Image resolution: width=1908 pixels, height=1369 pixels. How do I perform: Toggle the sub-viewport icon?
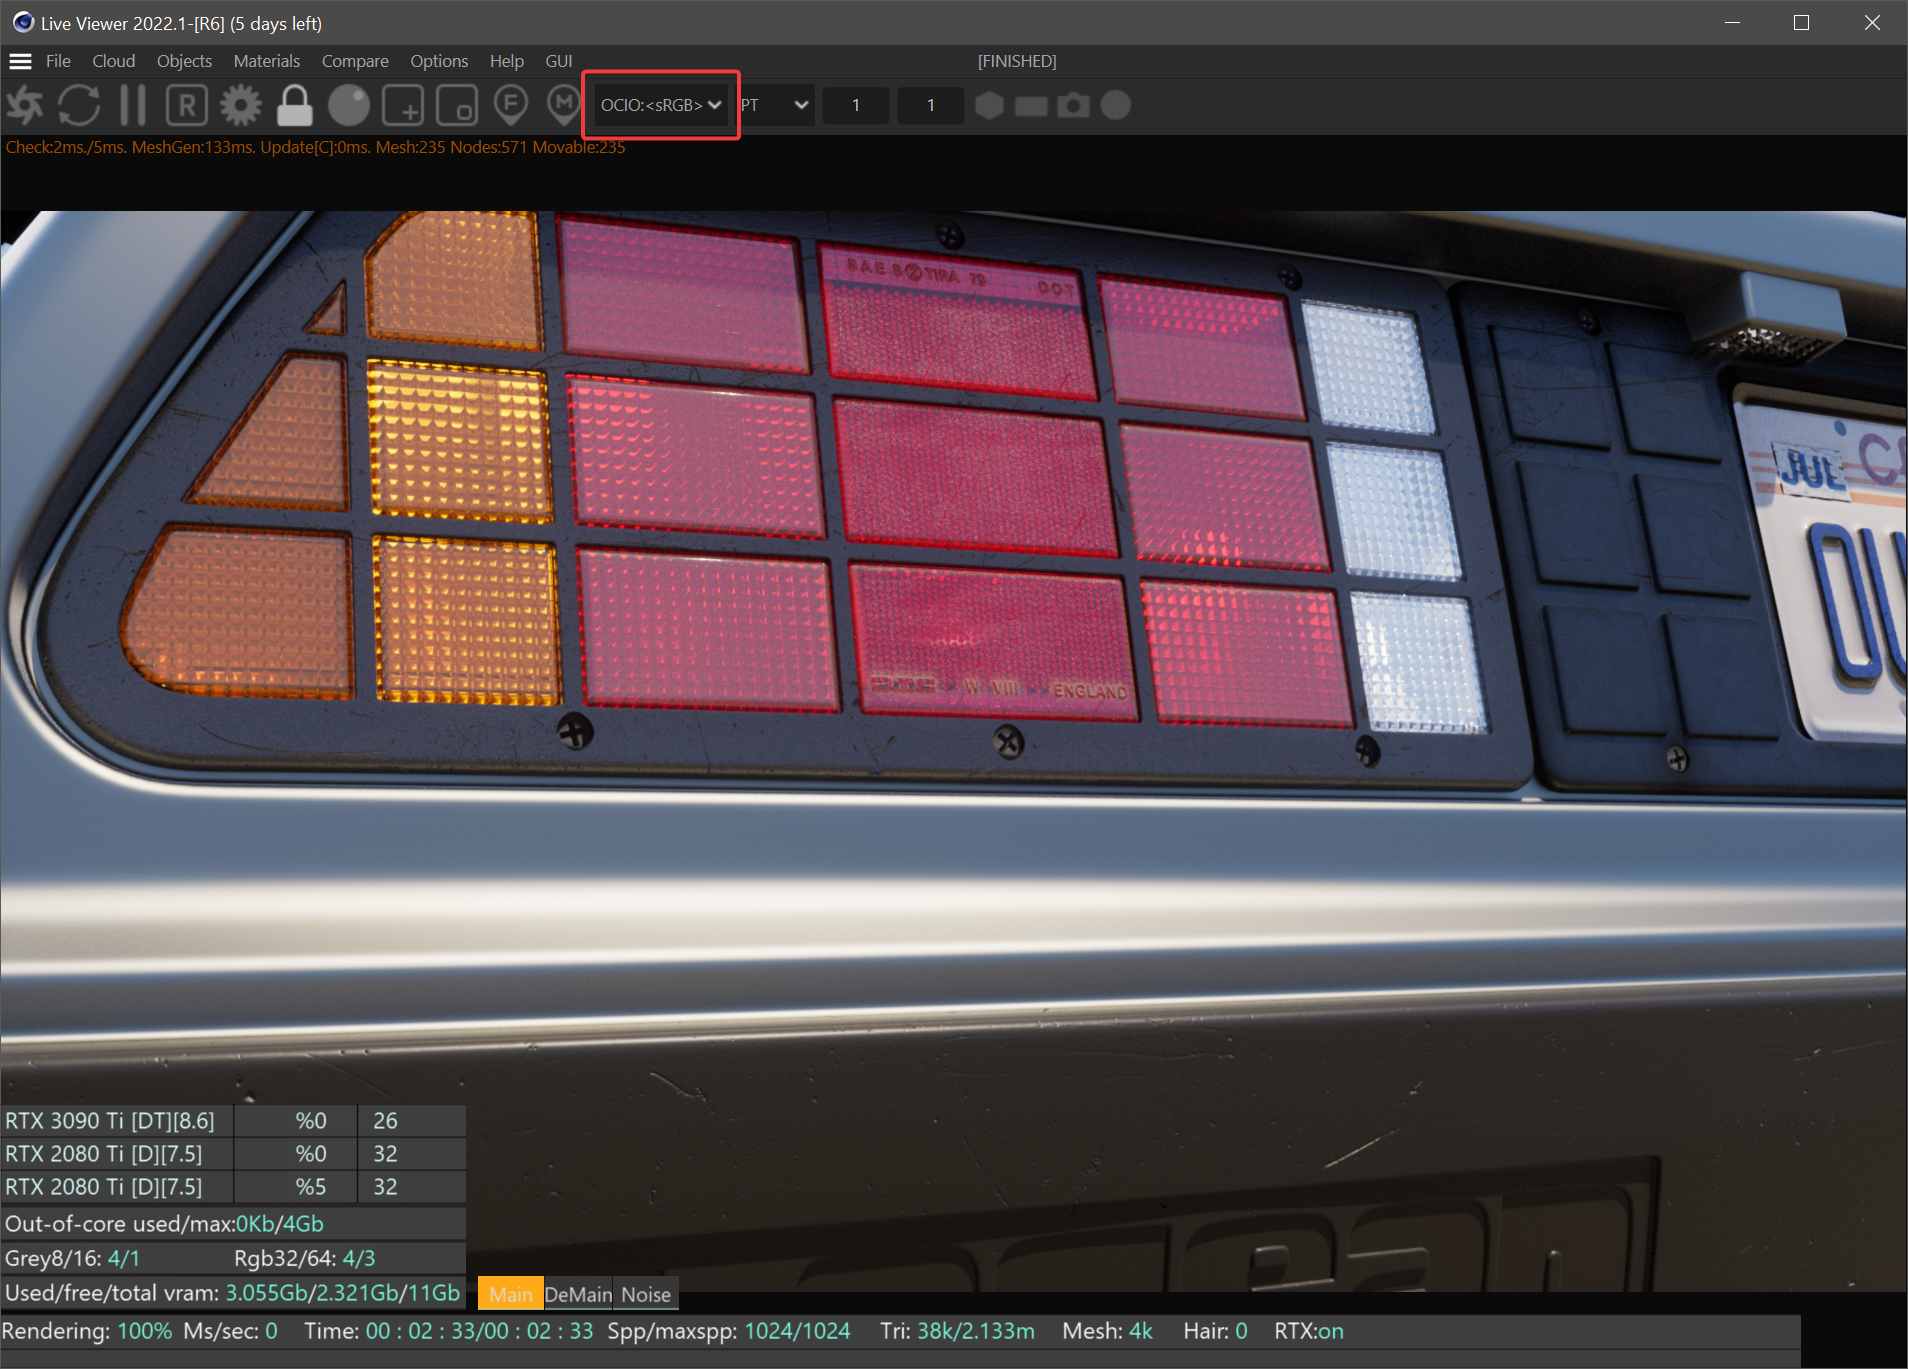click(x=457, y=105)
